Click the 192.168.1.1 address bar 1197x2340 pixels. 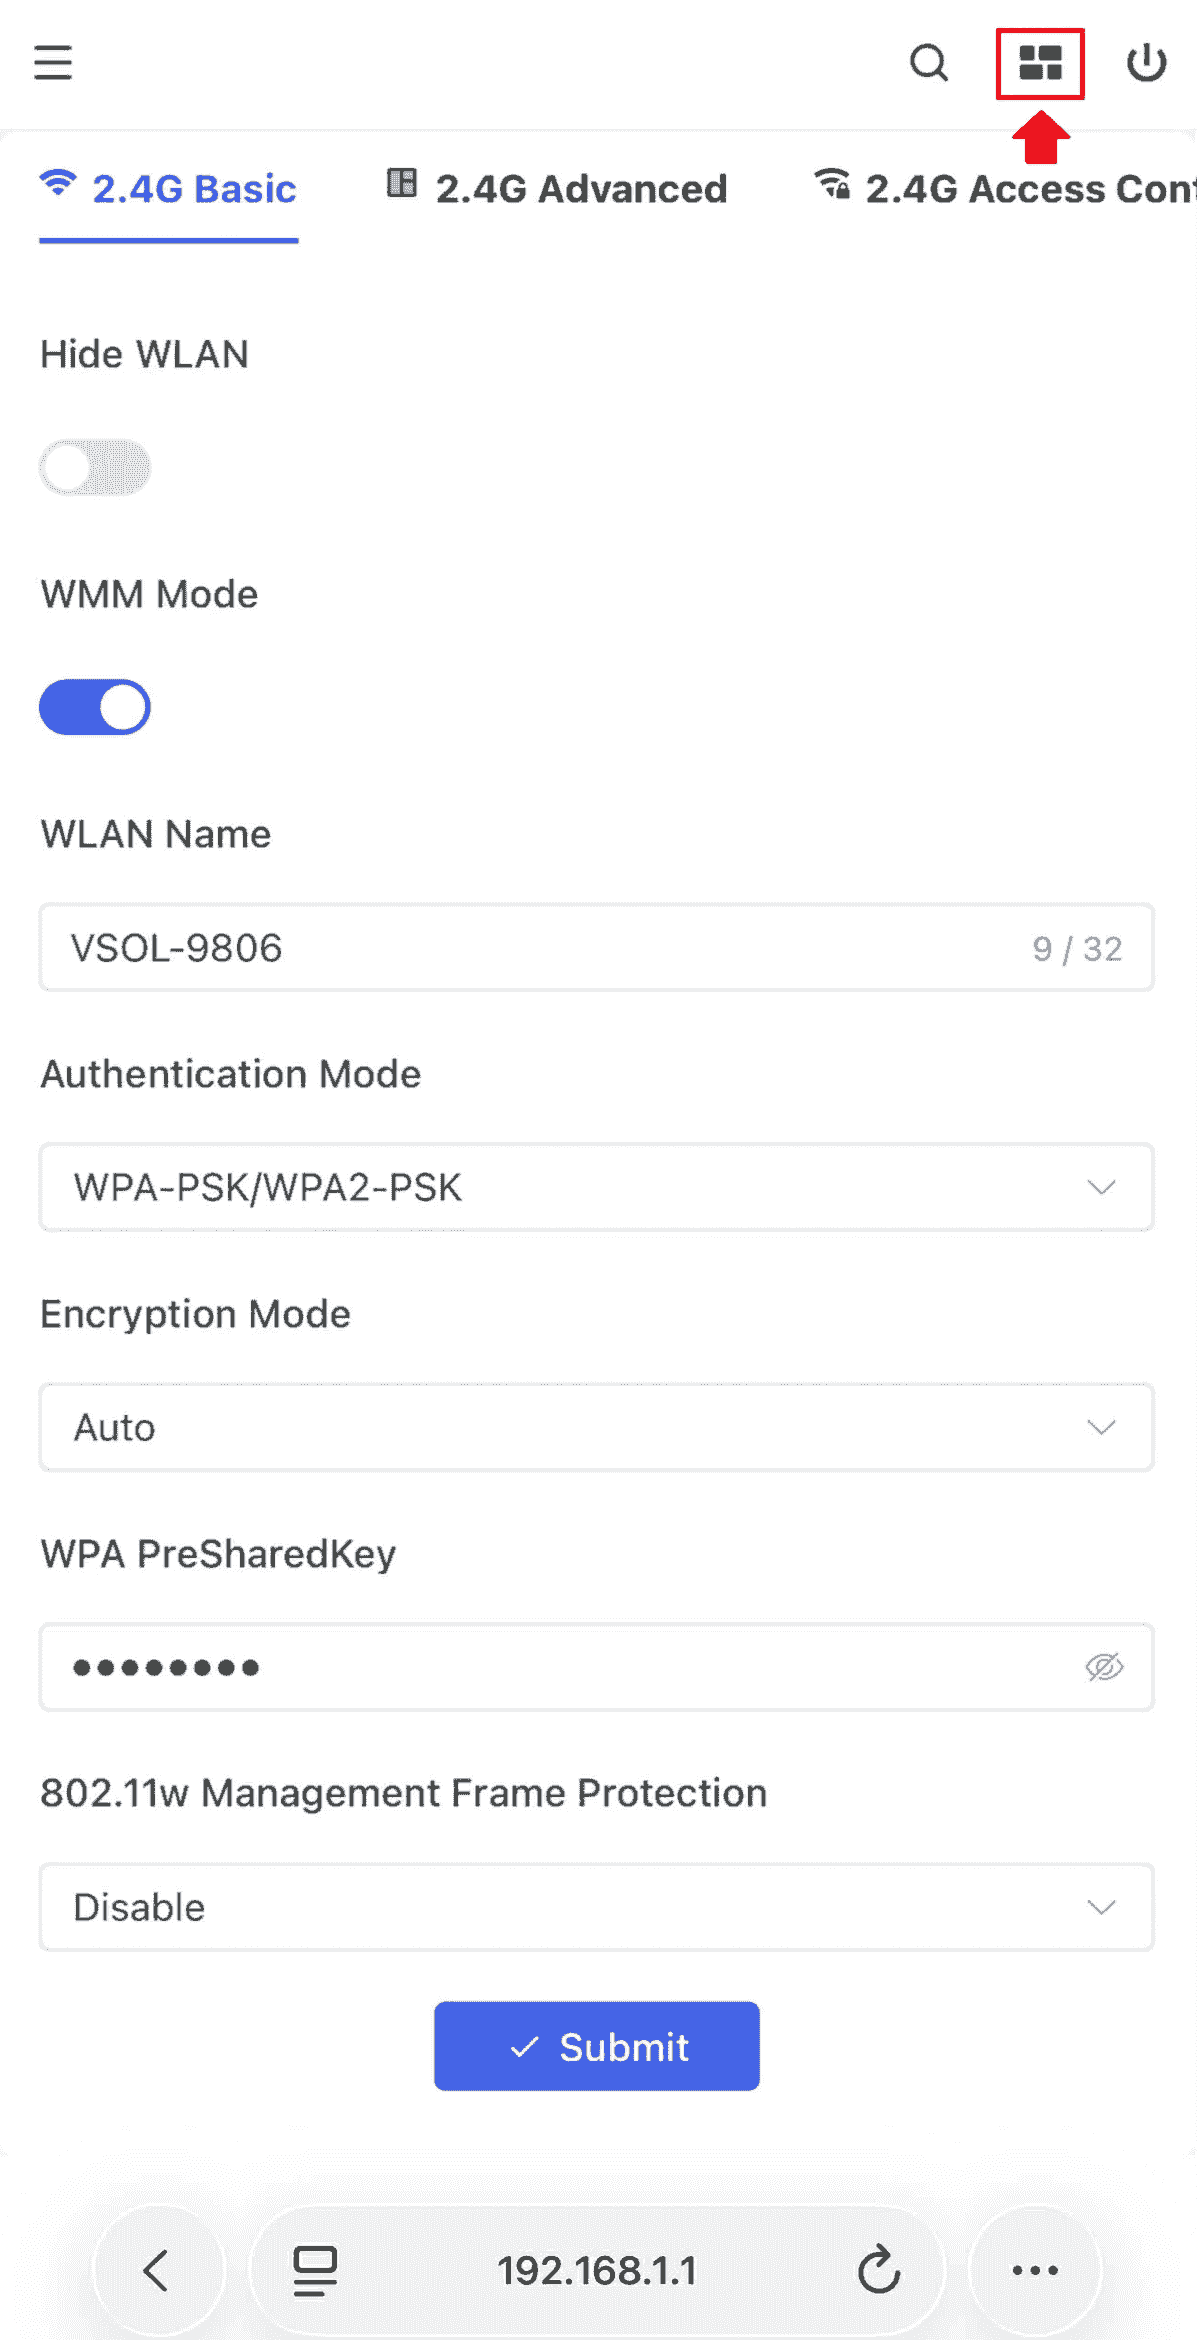point(597,2270)
